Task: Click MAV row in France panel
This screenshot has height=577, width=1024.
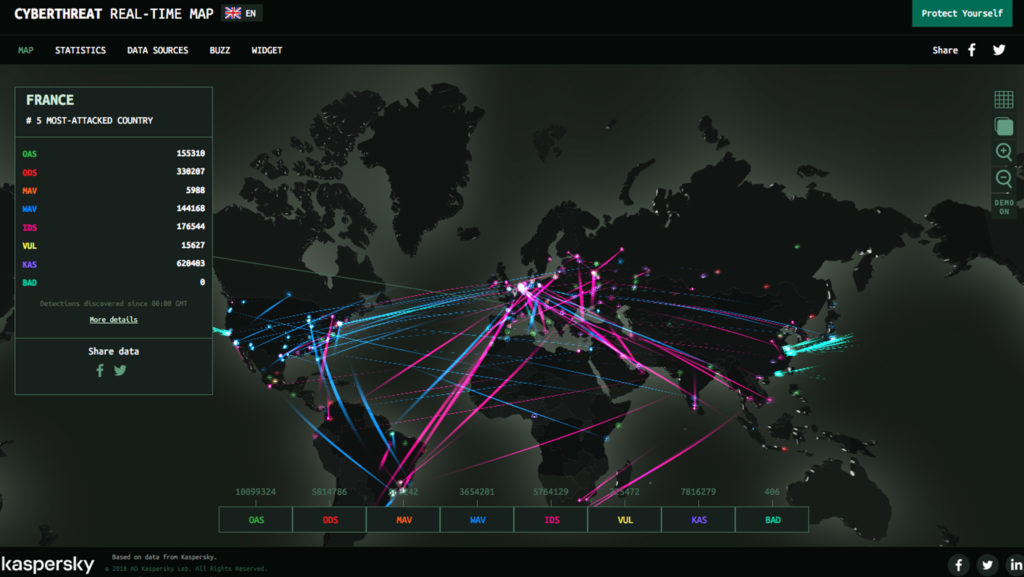Action: coord(114,191)
